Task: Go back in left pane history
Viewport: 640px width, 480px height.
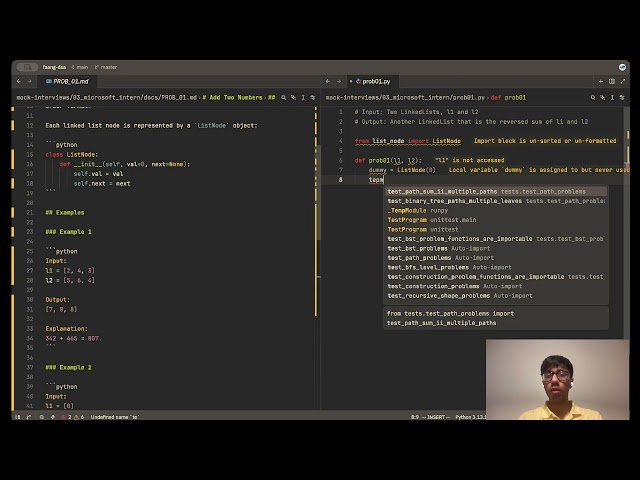Action: tap(19, 81)
